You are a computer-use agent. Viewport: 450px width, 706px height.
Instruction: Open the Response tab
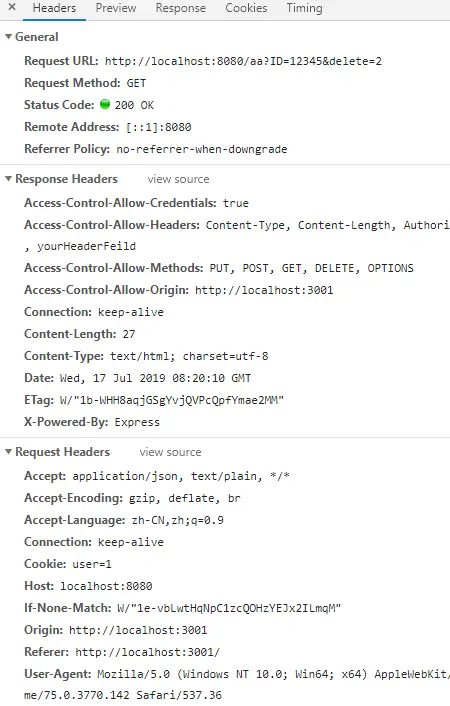[181, 8]
